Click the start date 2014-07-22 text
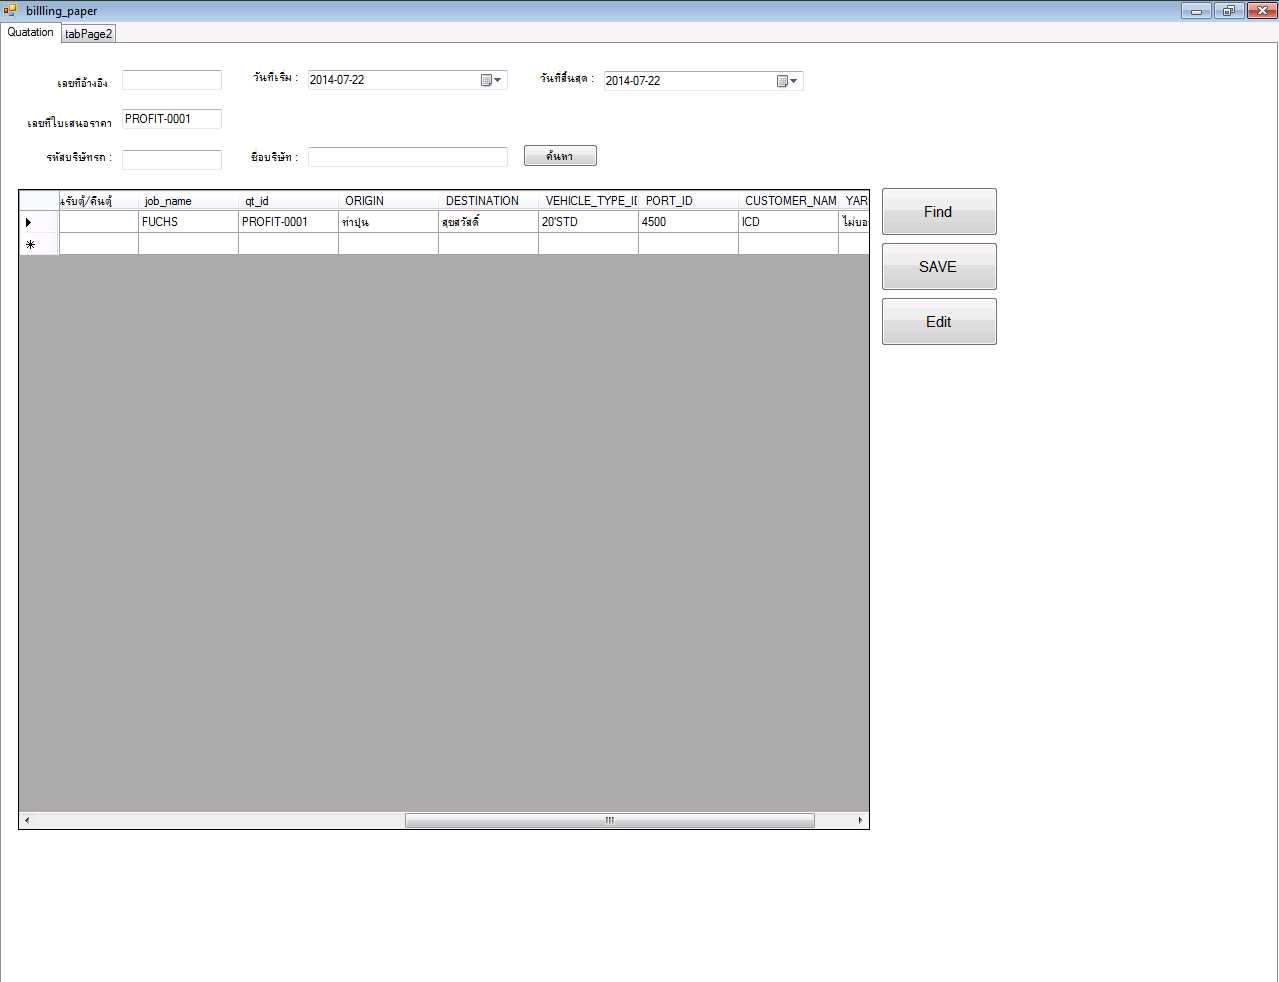 tap(337, 80)
